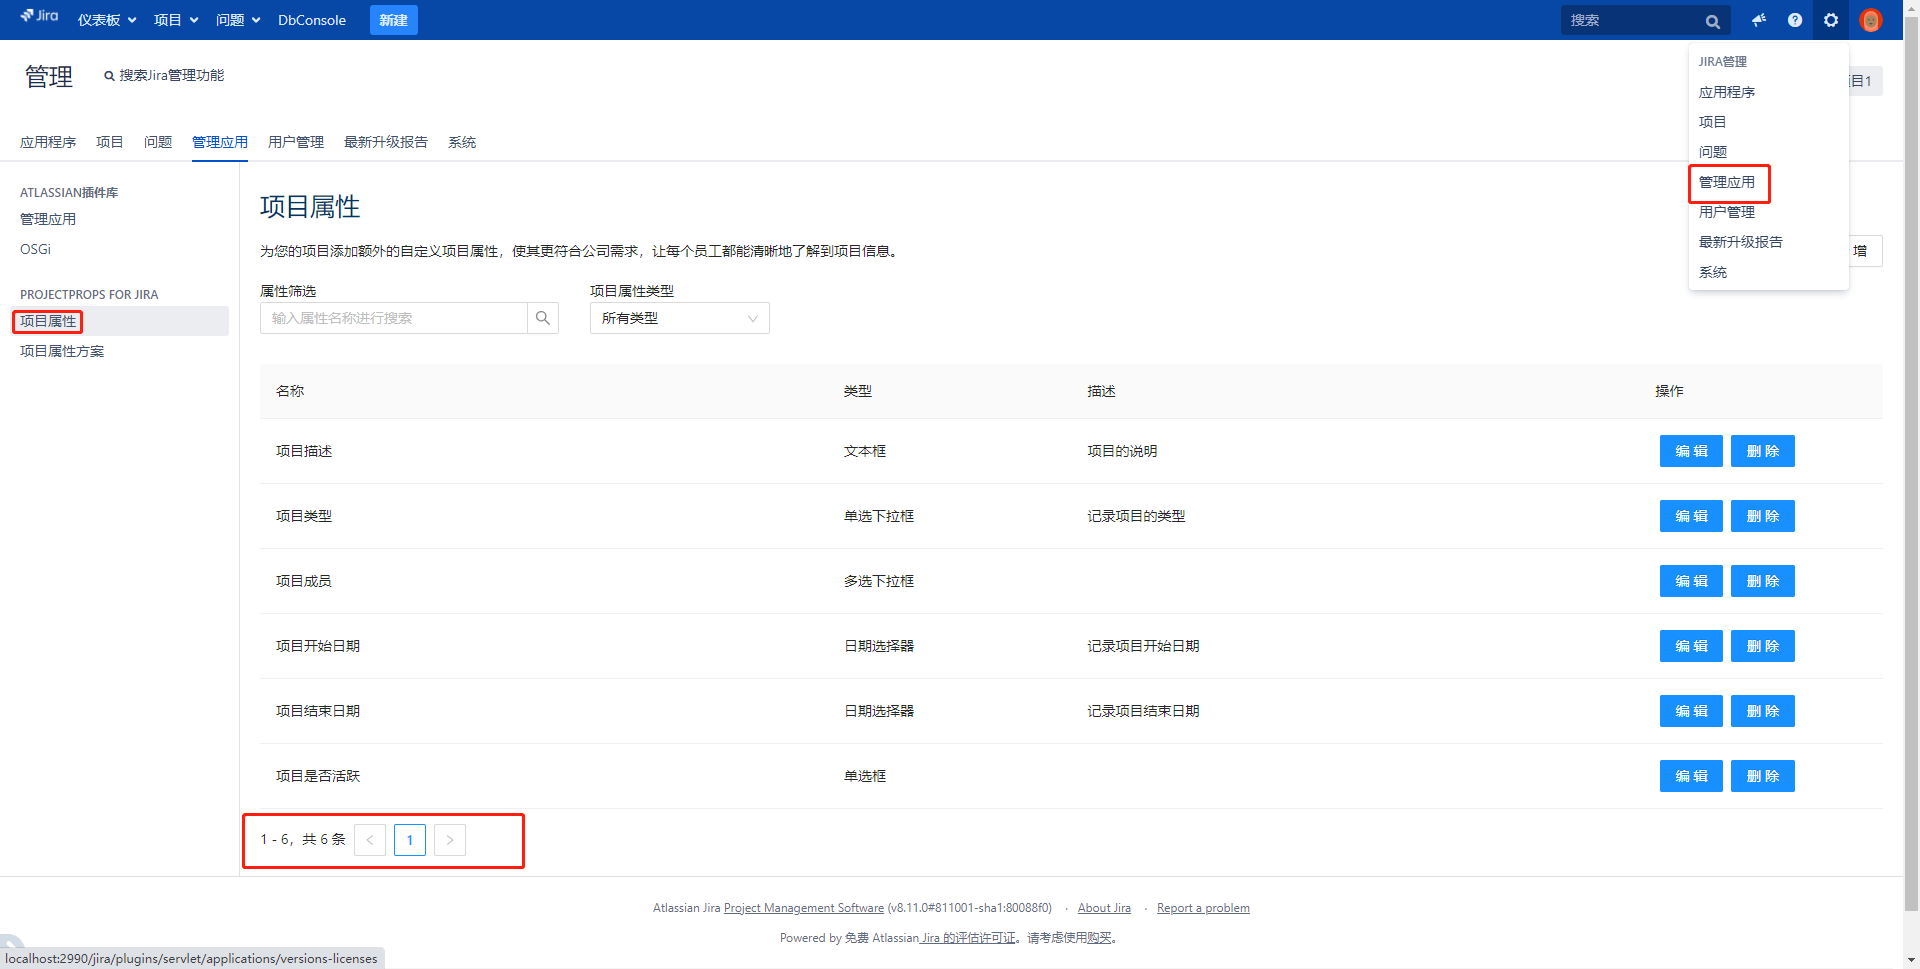Expand the 项目属性类型 dropdown
Screen dimensions: 1920x969
coord(679,318)
